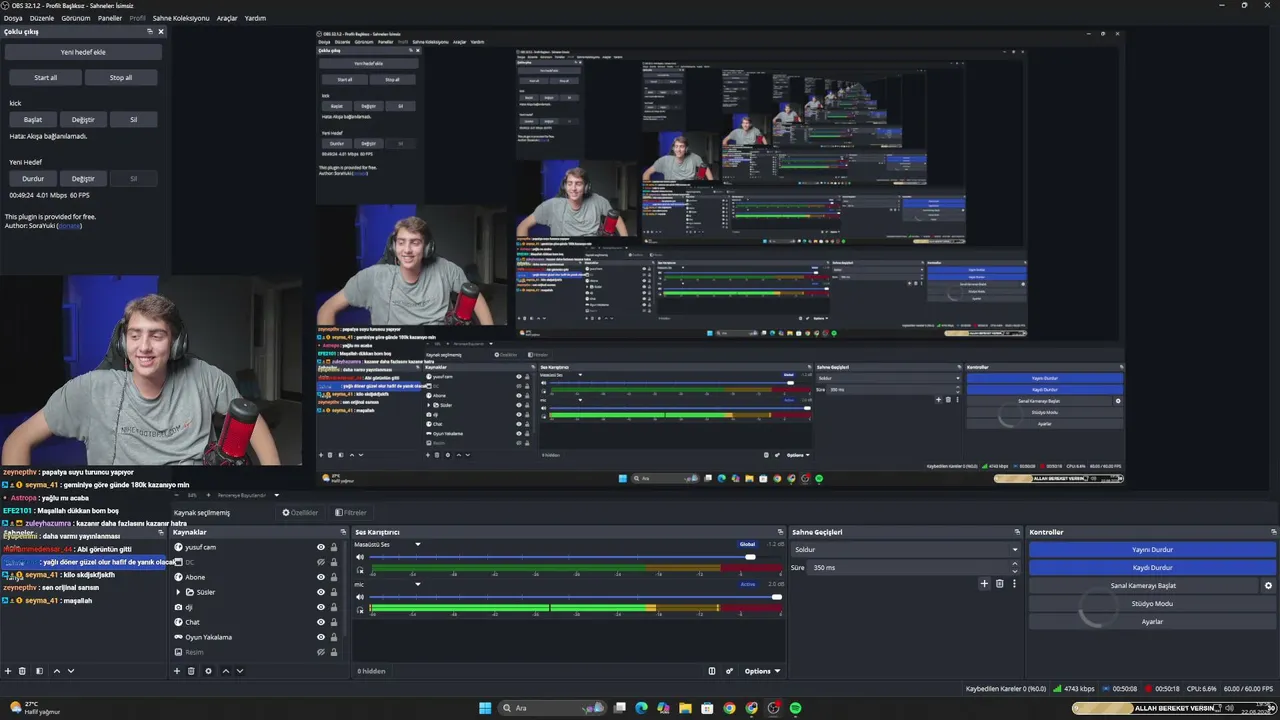Undock the Kontroller panel
1280x720 pixels.
(x=1274, y=532)
